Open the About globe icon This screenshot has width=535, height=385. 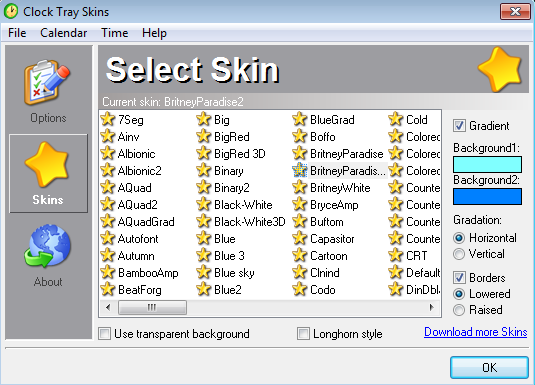(x=48, y=247)
